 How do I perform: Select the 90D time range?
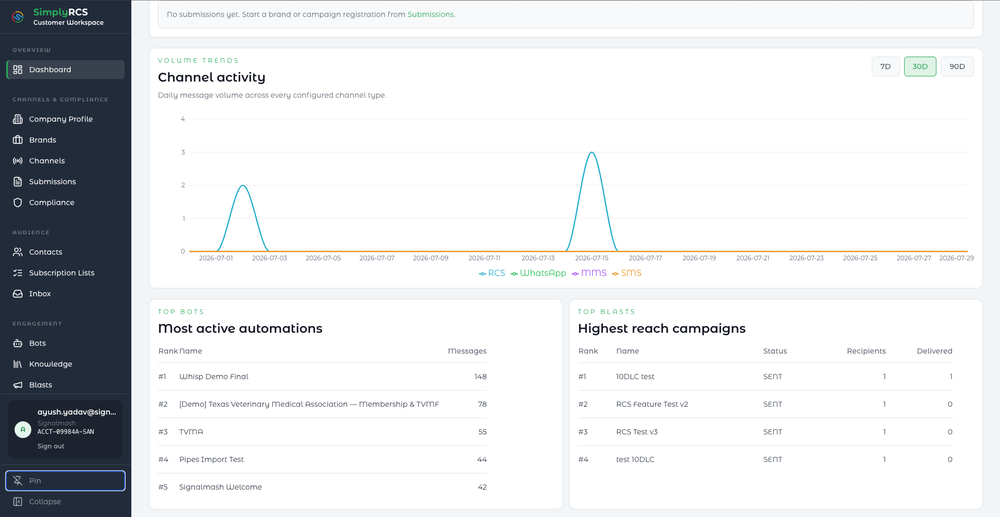(957, 66)
